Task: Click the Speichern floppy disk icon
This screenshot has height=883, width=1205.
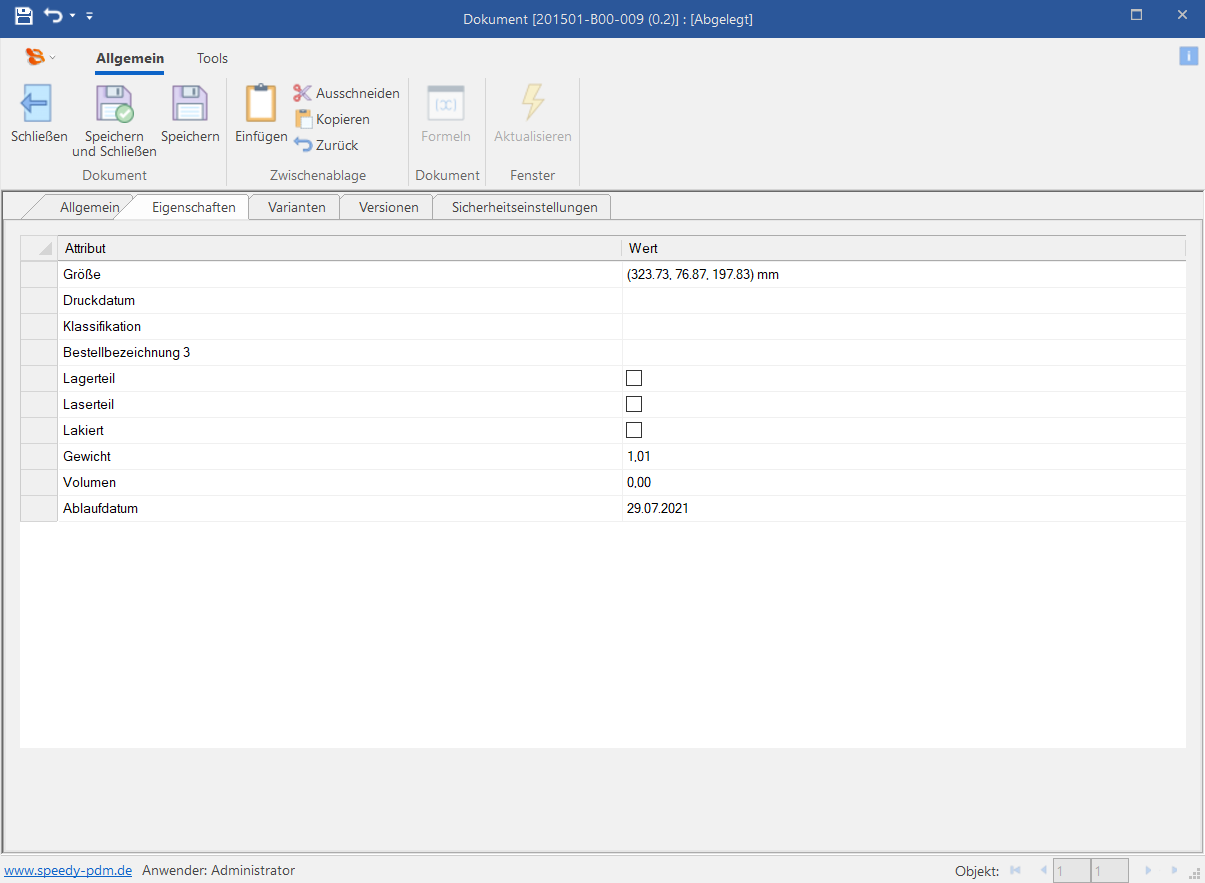Action: (189, 104)
